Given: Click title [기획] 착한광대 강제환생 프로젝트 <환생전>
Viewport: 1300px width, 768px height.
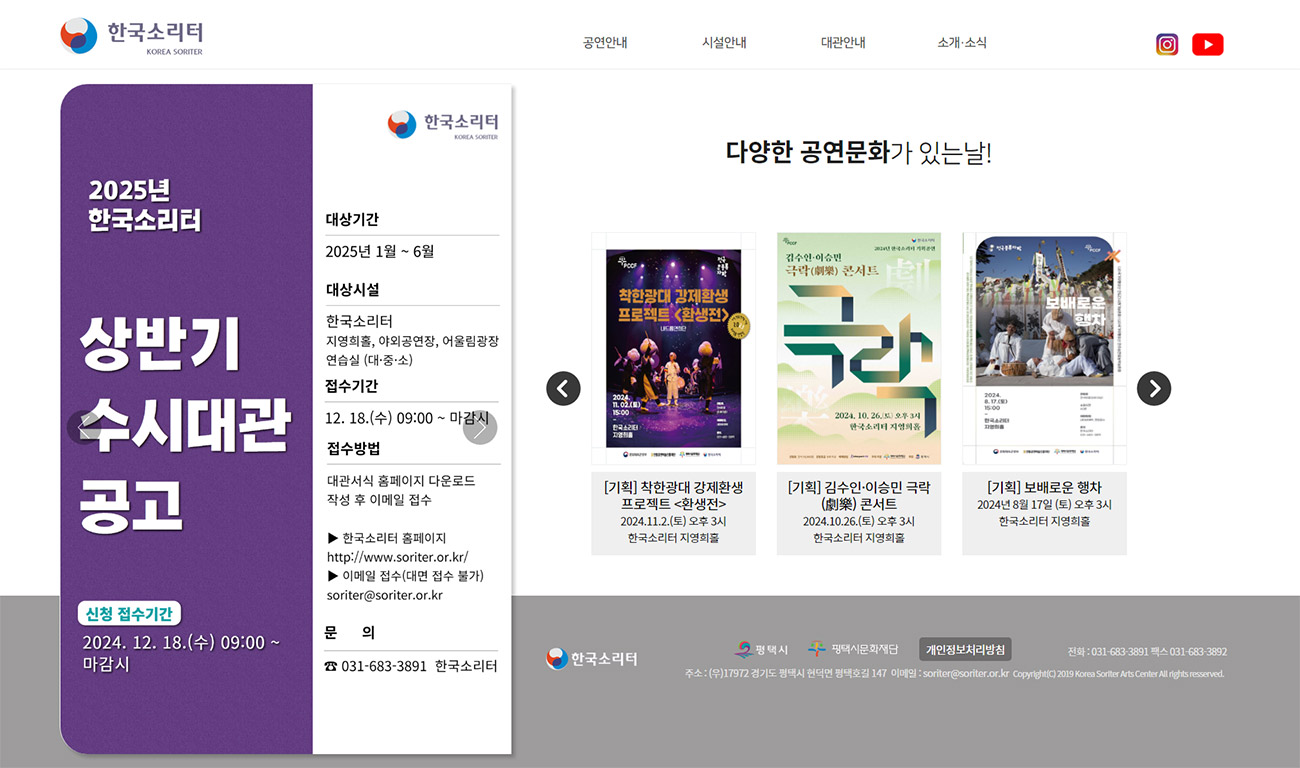Looking at the screenshot, I should (x=673, y=495).
